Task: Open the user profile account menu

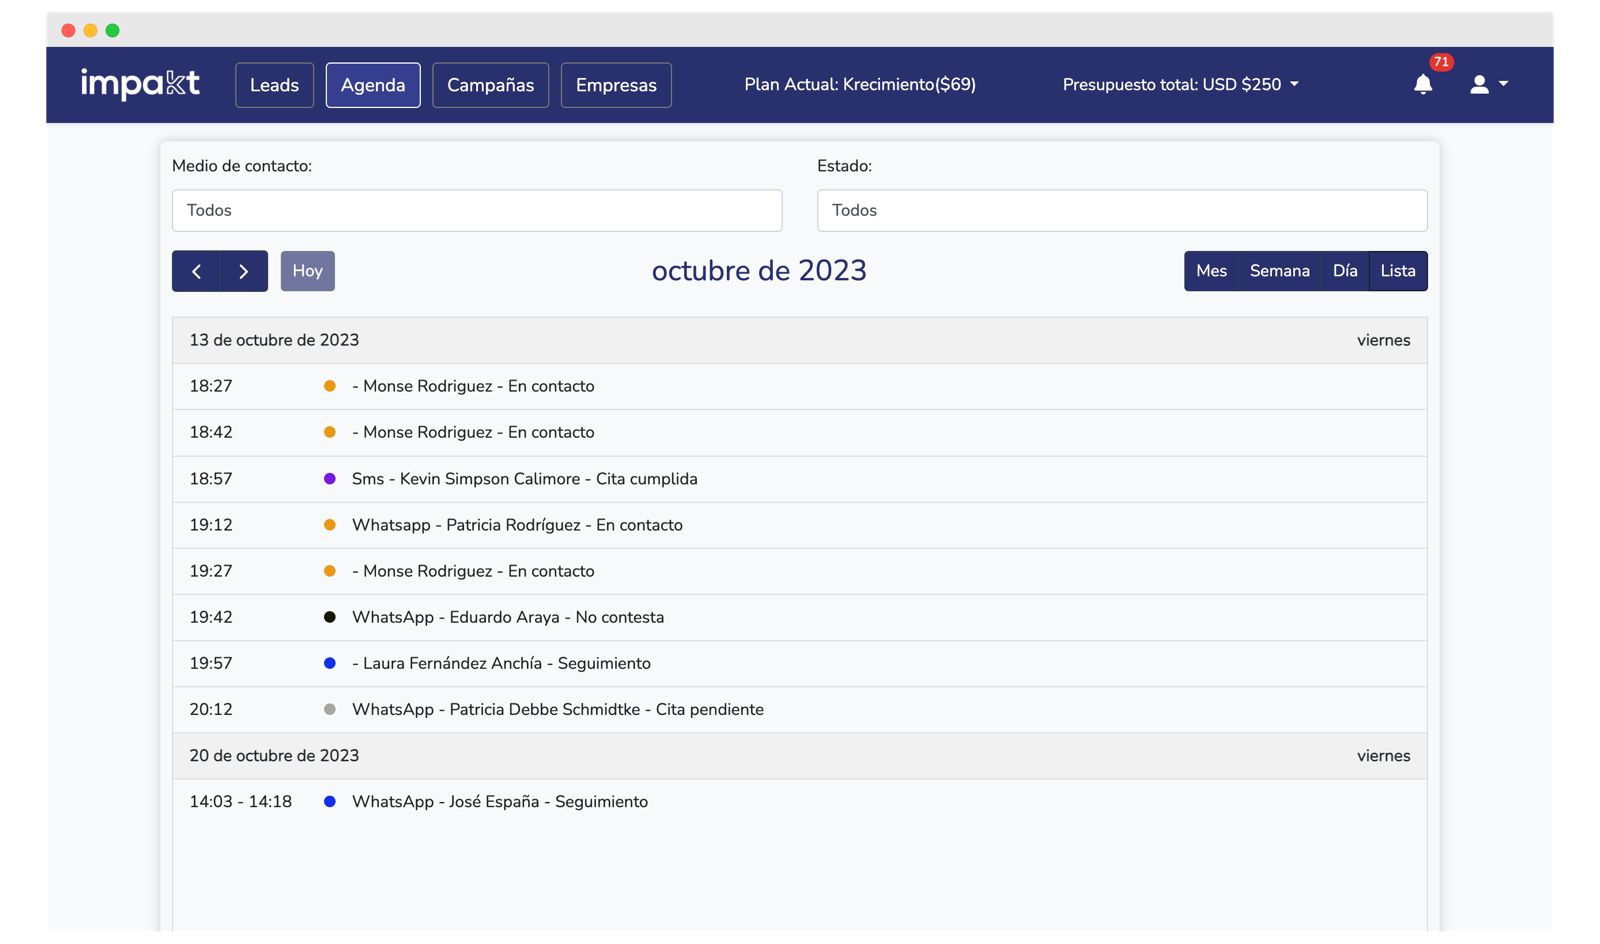Action: coord(1487,85)
